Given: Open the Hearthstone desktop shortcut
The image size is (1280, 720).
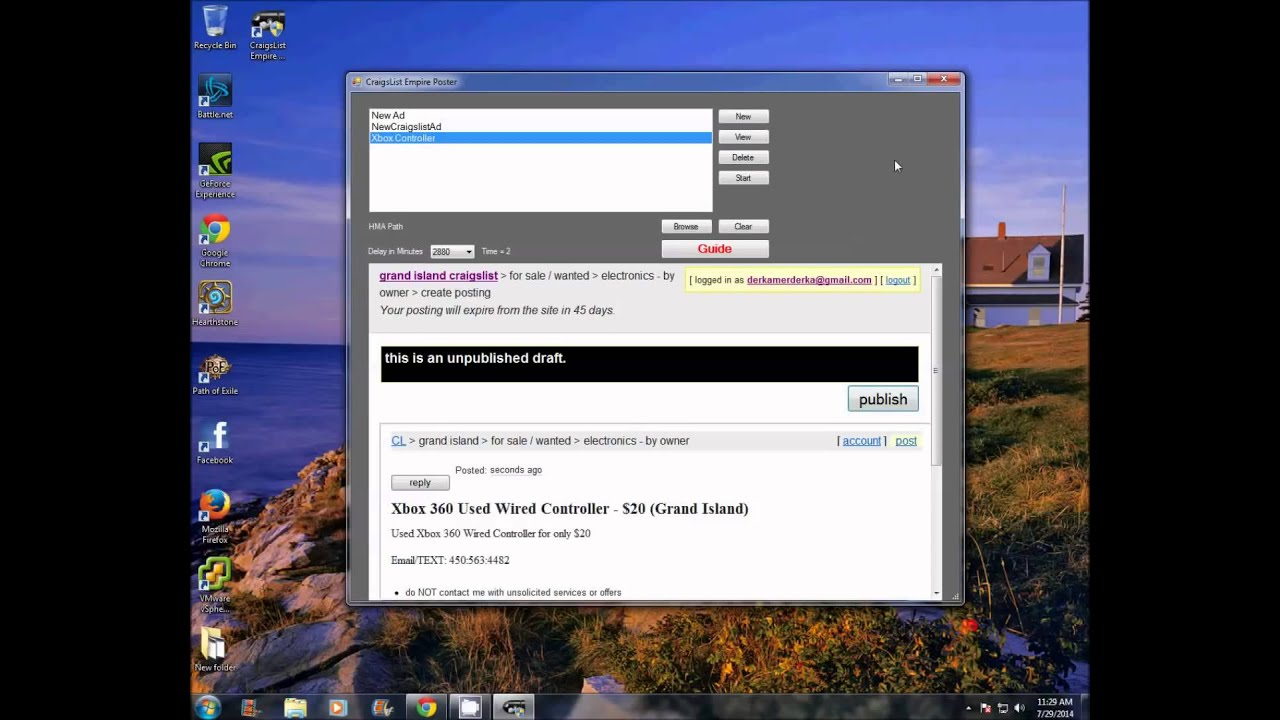Looking at the screenshot, I should tap(214, 304).
